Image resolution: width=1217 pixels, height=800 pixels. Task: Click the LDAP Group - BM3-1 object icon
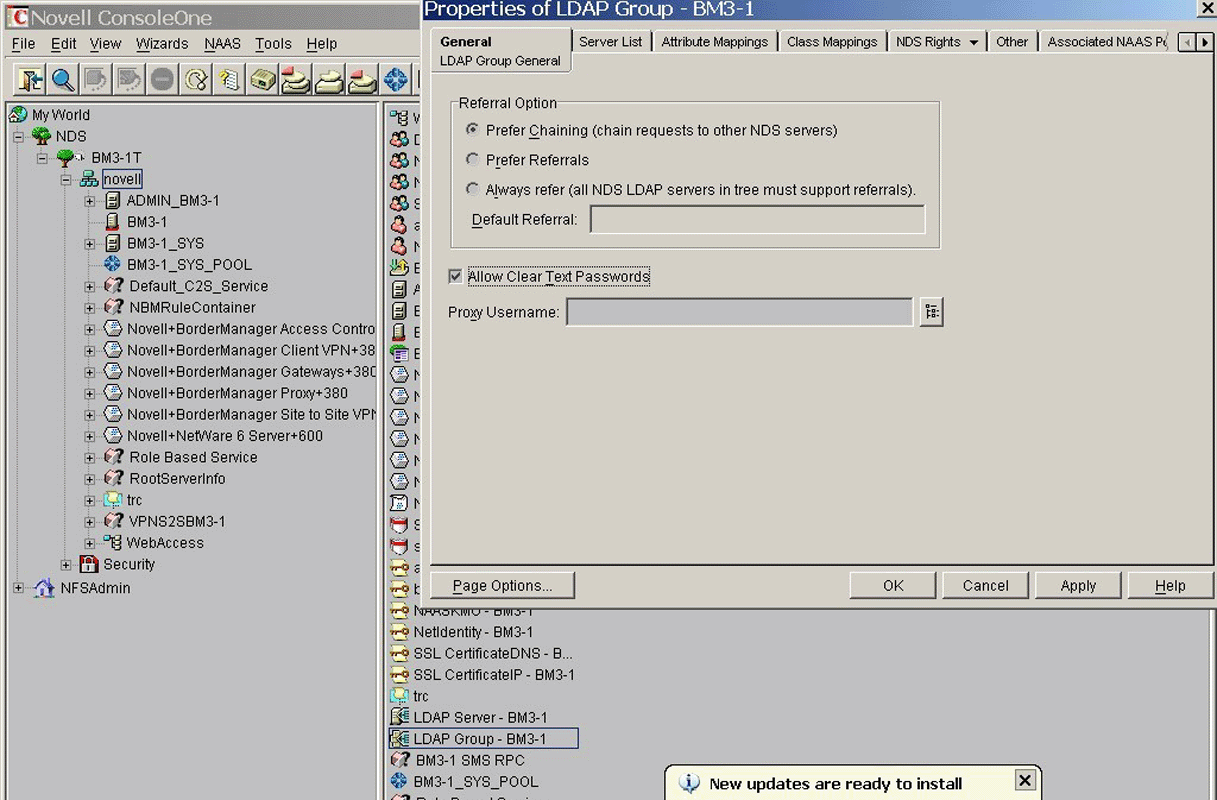(x=400, y=739)
